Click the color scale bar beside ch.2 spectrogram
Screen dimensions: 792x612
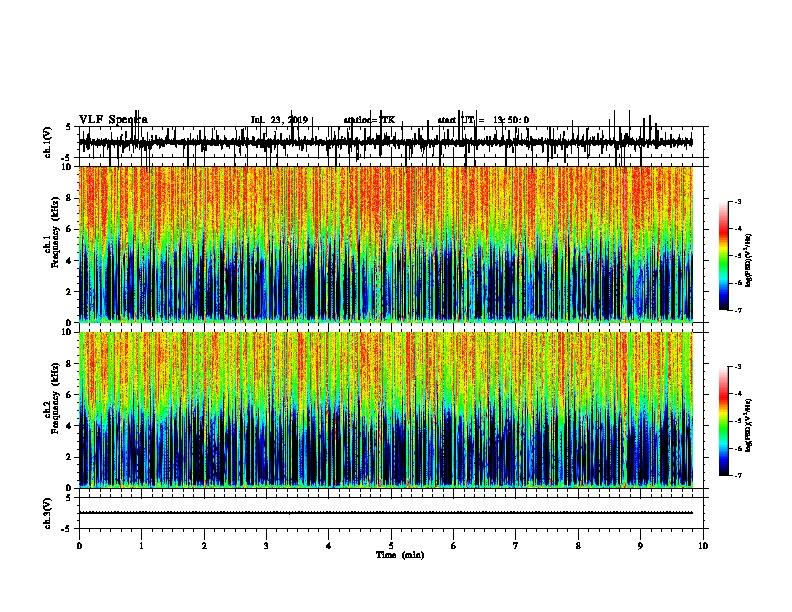pyautogui.click(x=723, y=421)
